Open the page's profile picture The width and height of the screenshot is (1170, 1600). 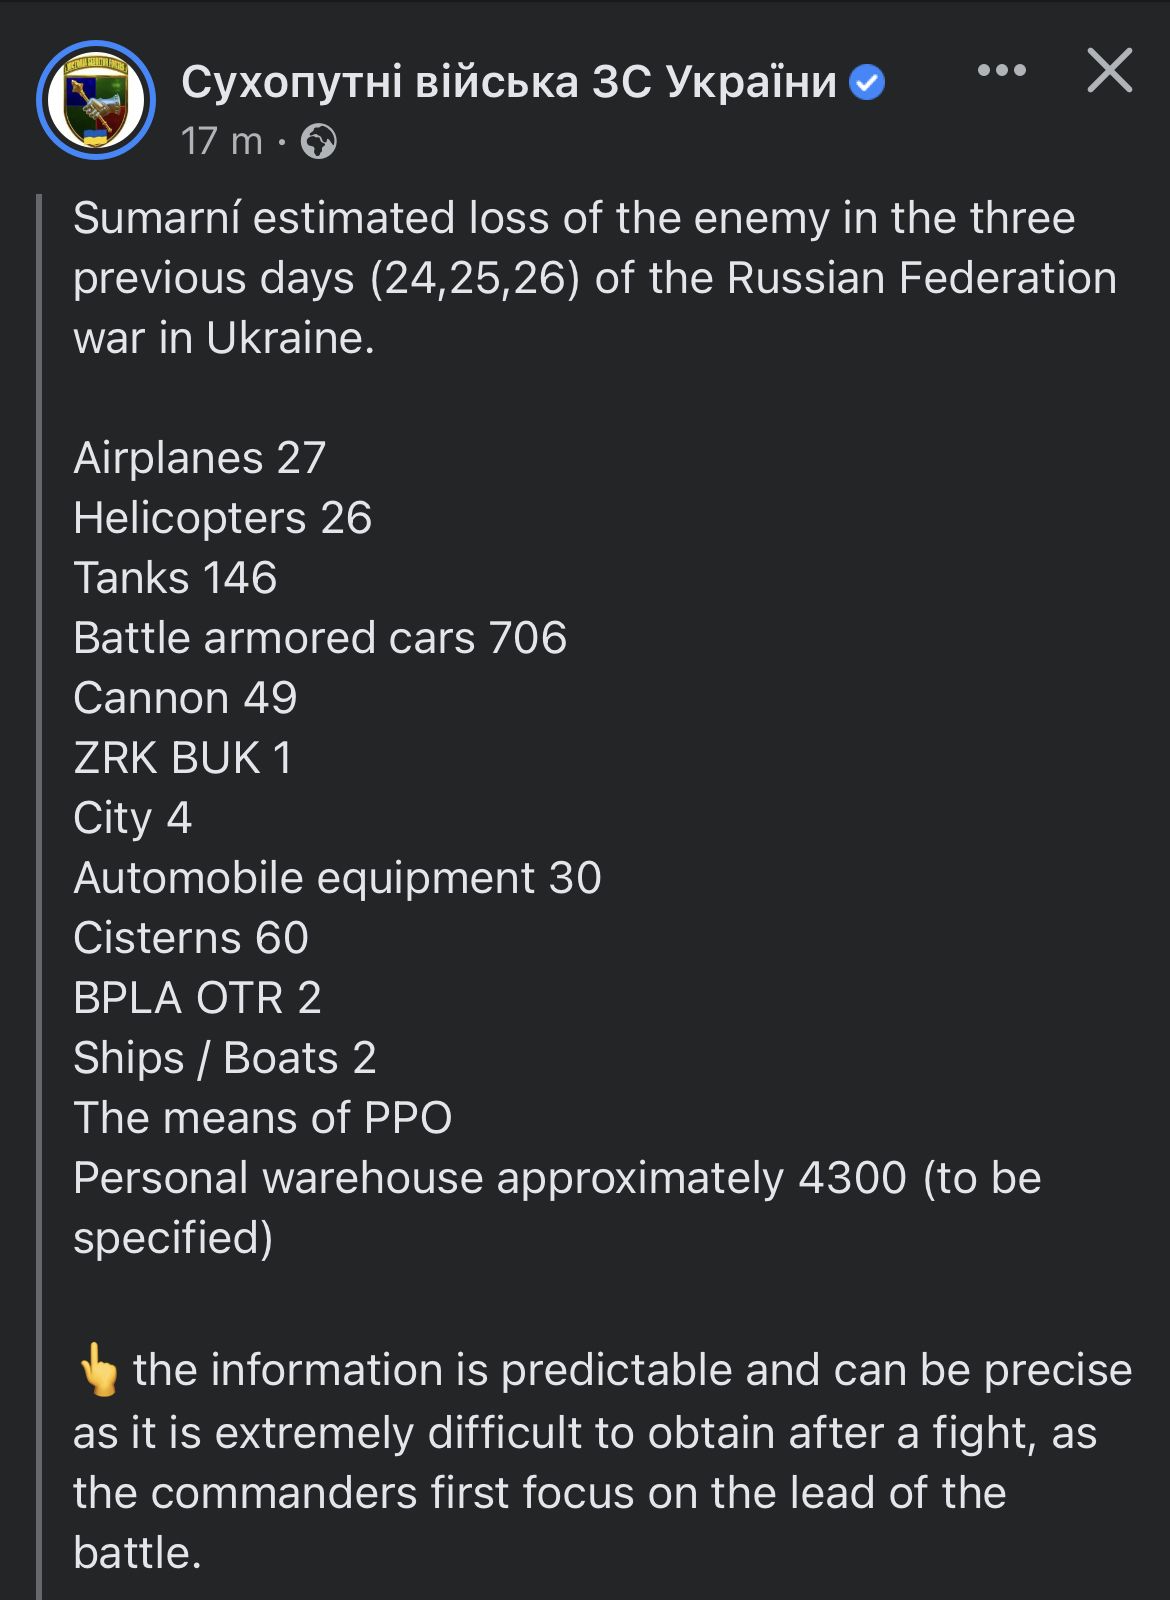[x=96, y=100]
